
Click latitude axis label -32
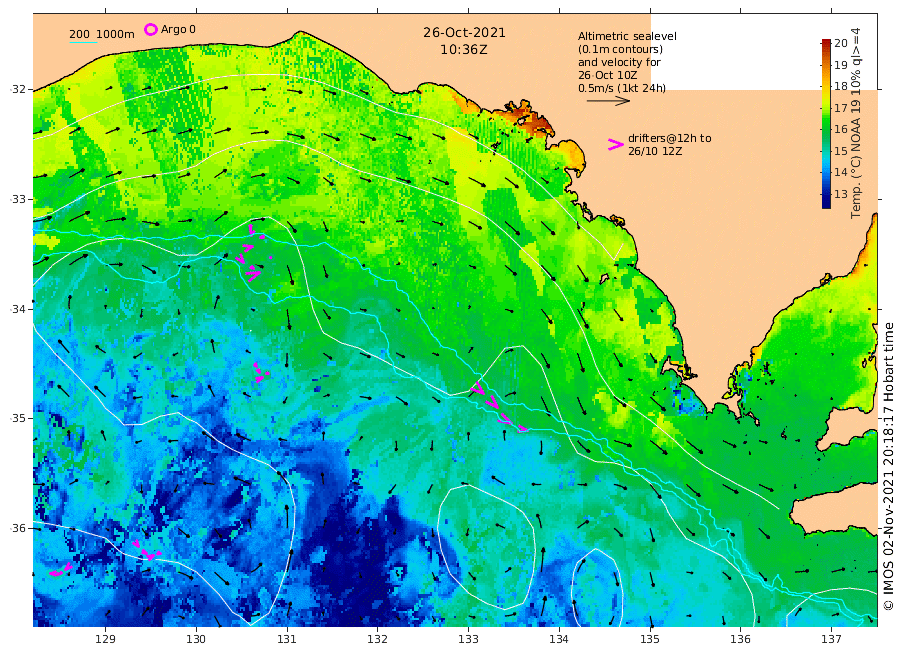pos(18,90)
